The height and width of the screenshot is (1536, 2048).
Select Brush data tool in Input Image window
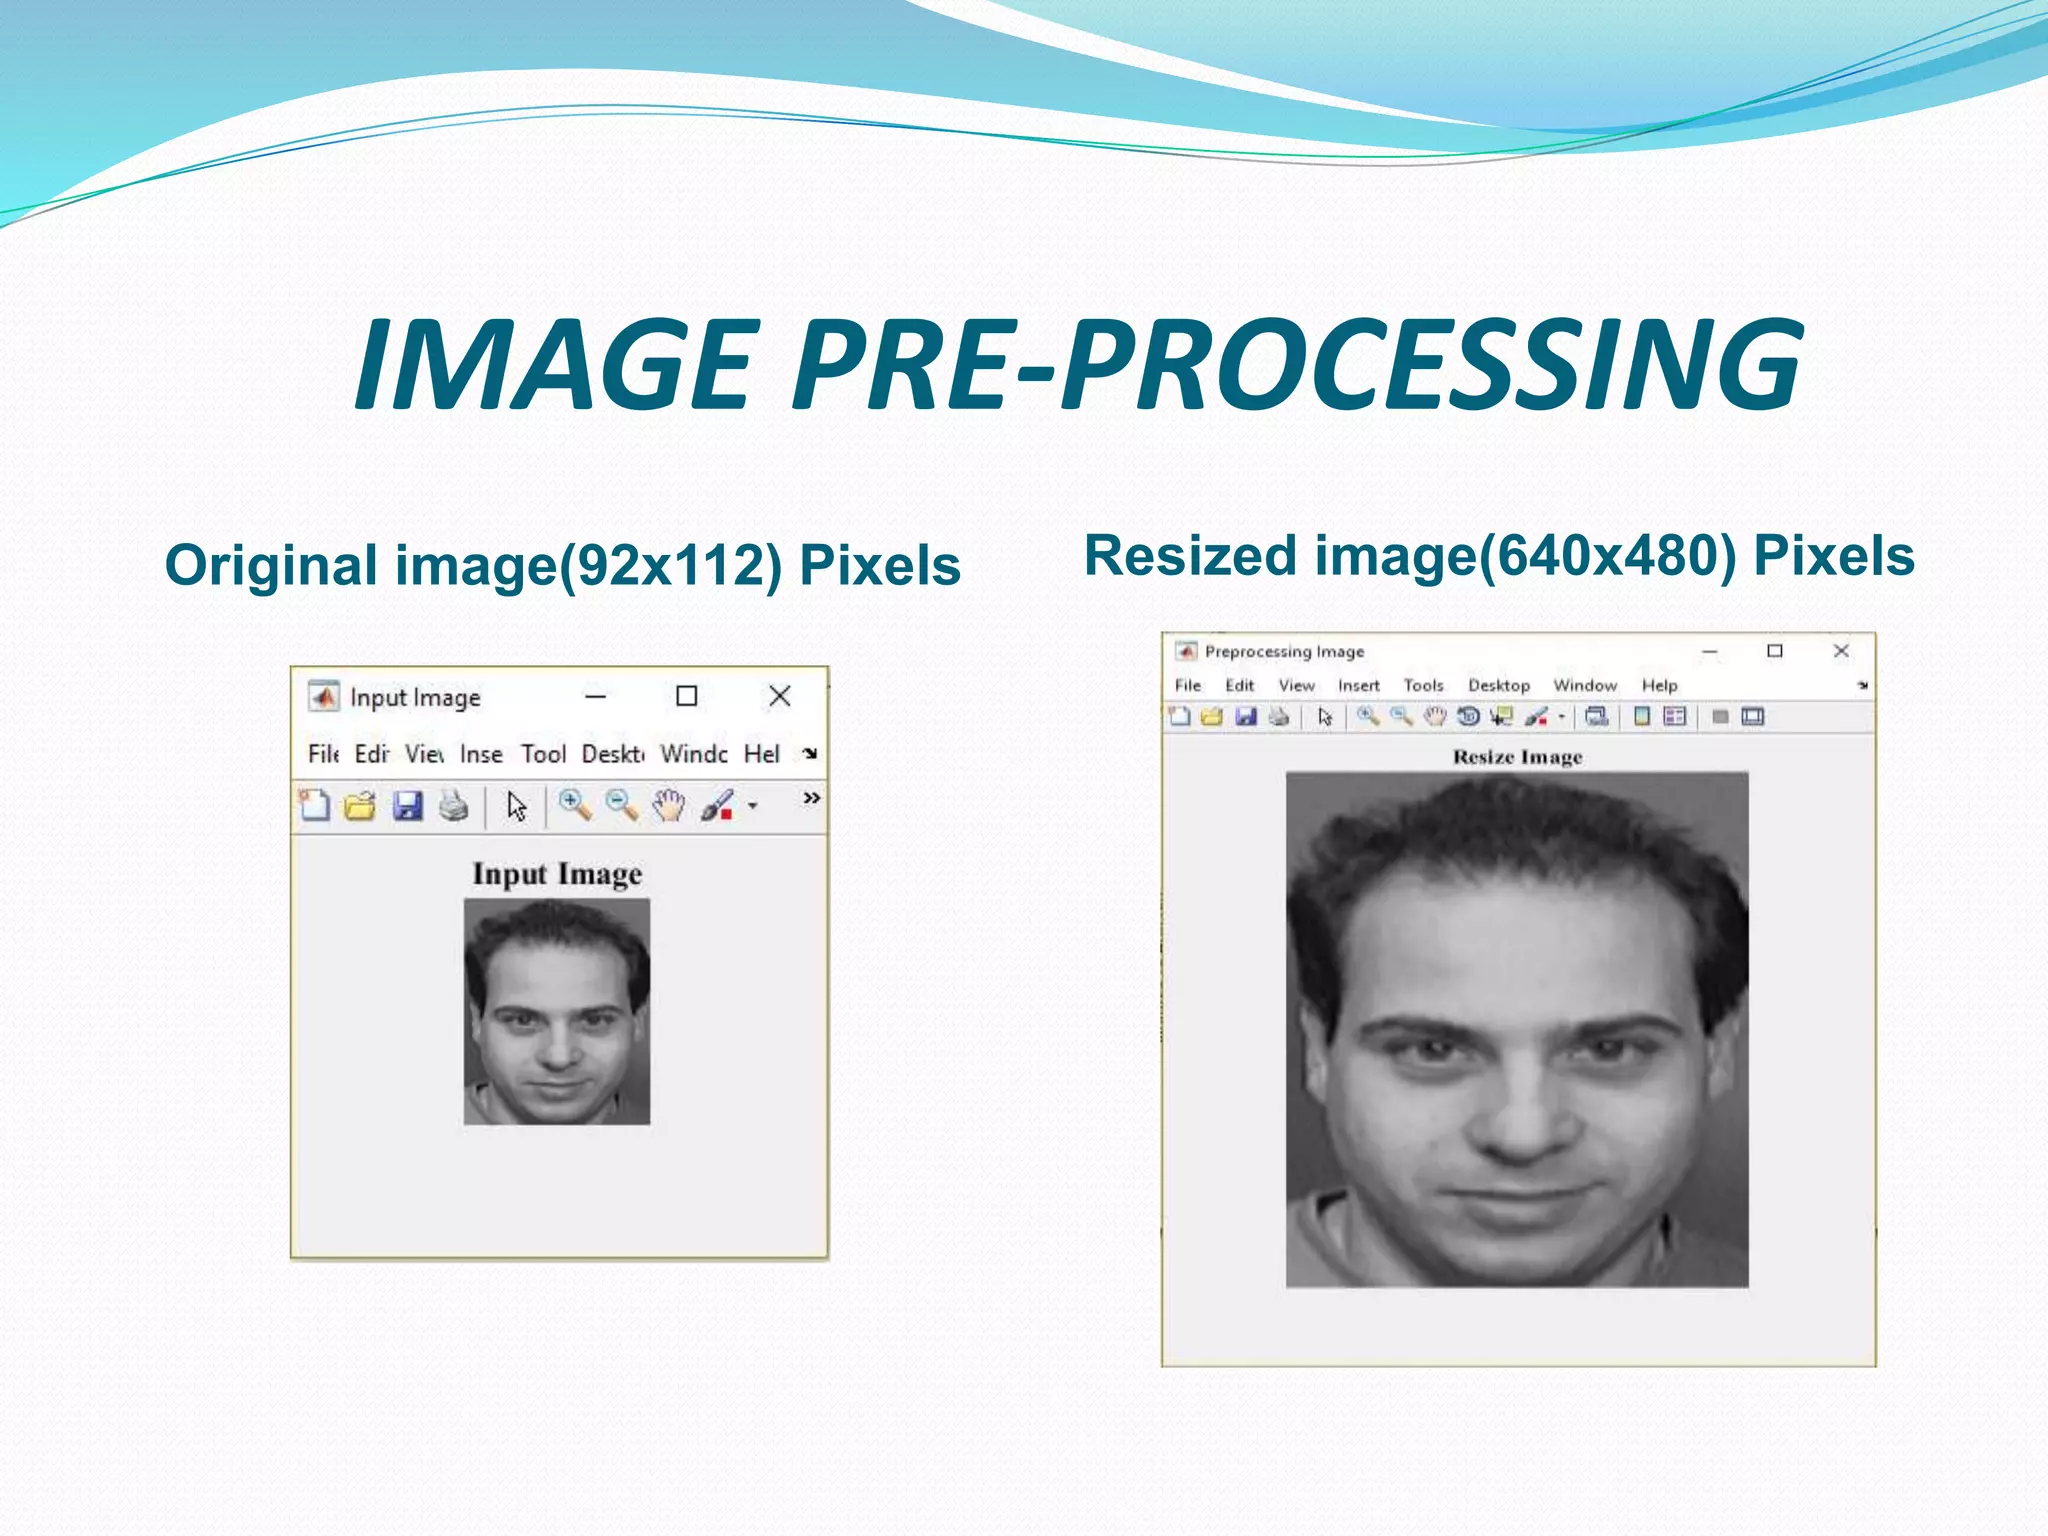coord(717,805)
